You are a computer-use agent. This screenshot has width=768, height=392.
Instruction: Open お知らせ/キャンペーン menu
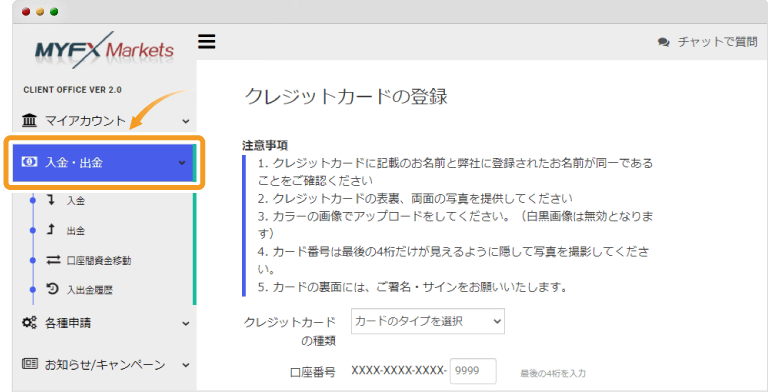coord(104,365)
